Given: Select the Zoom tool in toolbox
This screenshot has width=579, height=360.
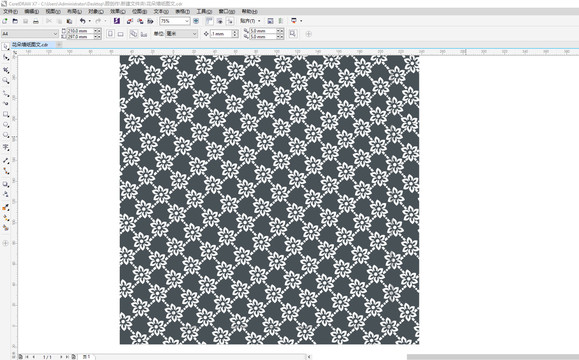Looking at the screenshot, I should coord(6,80).
